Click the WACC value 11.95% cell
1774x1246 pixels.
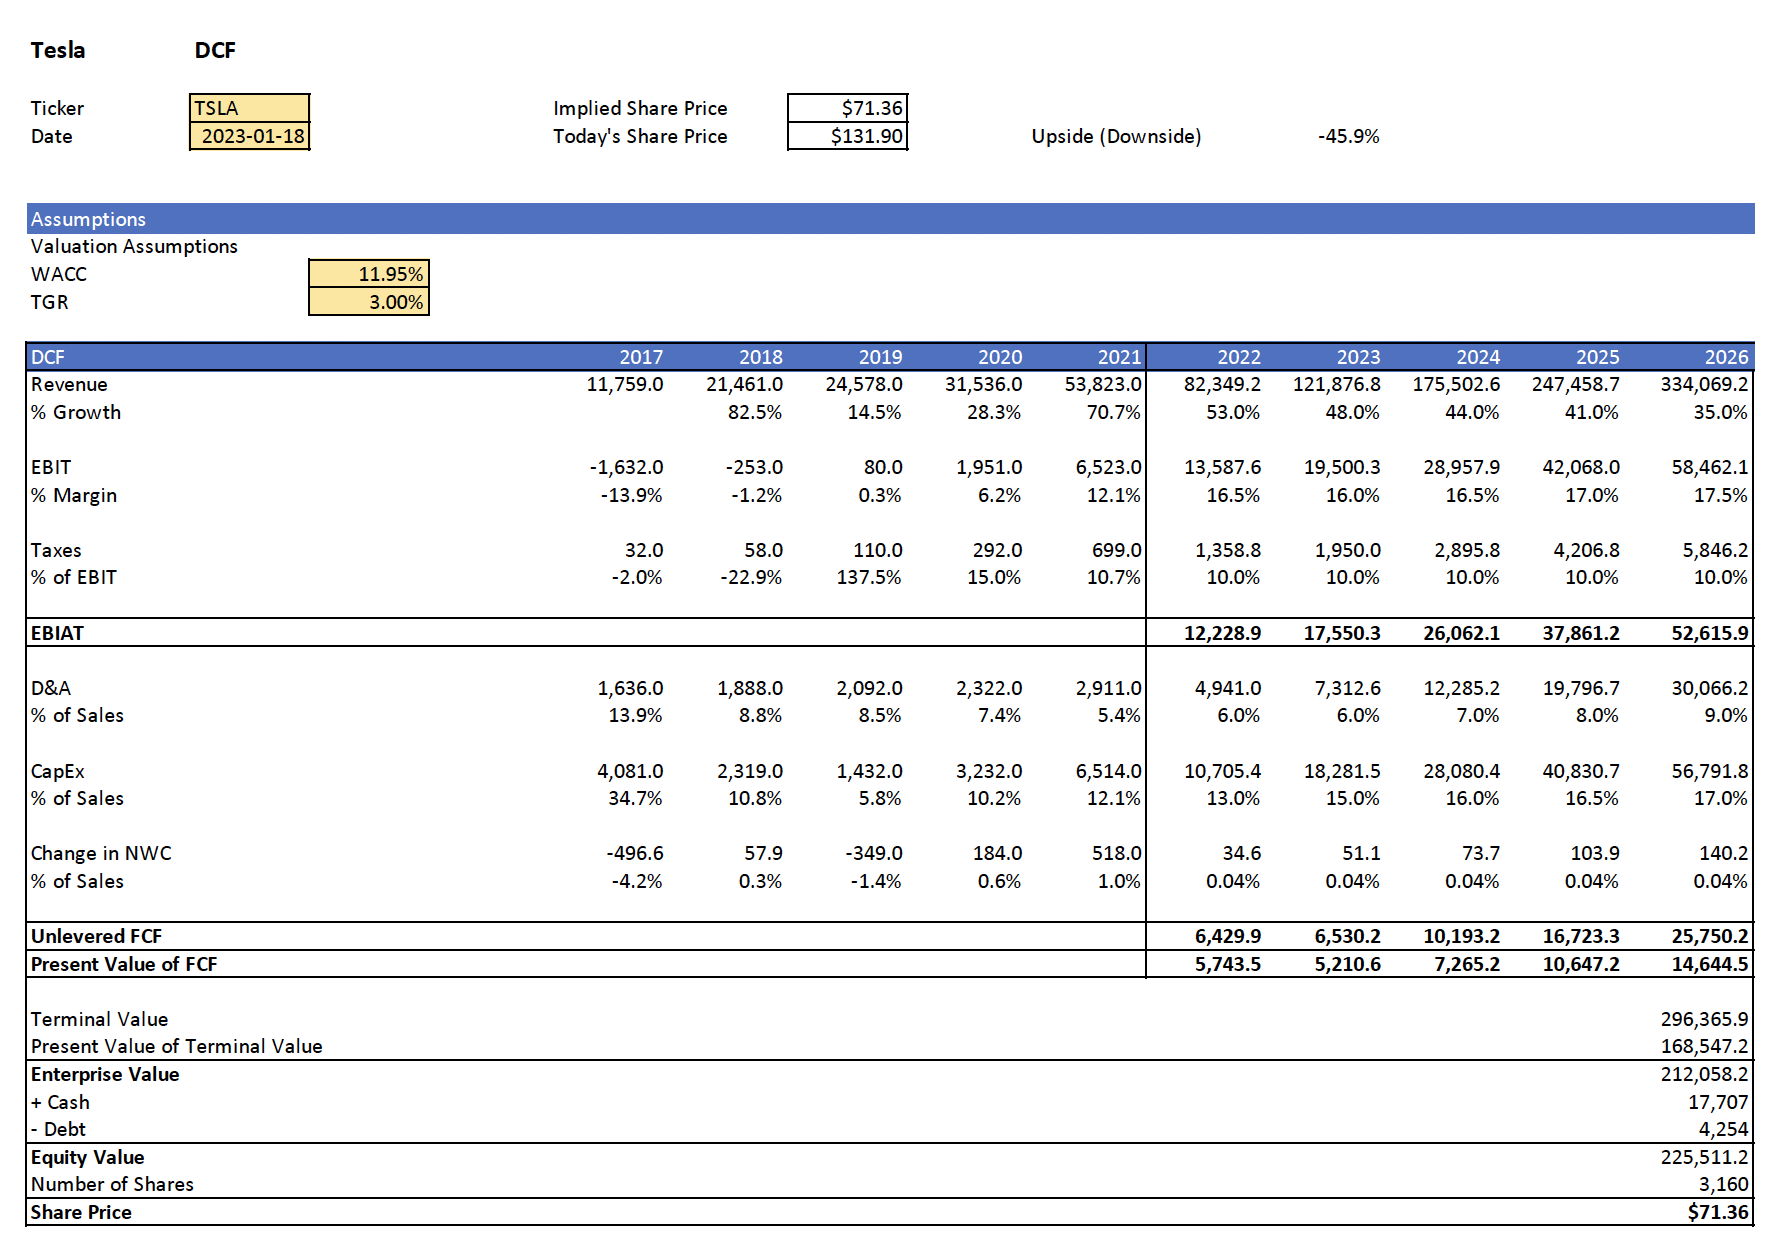tap(369, 274)
